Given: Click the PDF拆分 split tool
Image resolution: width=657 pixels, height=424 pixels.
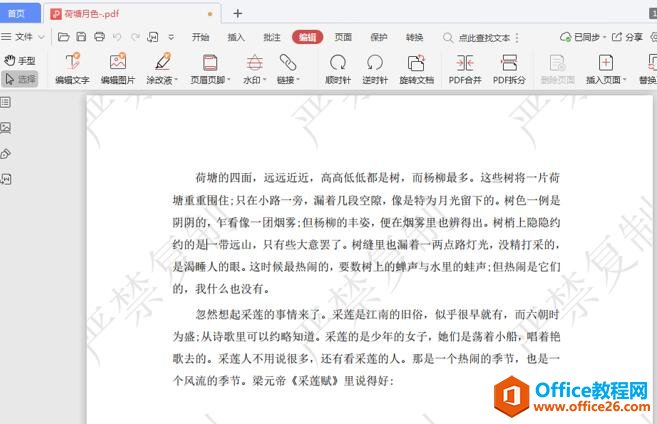Looking at the screenshot, I should 509,68.
